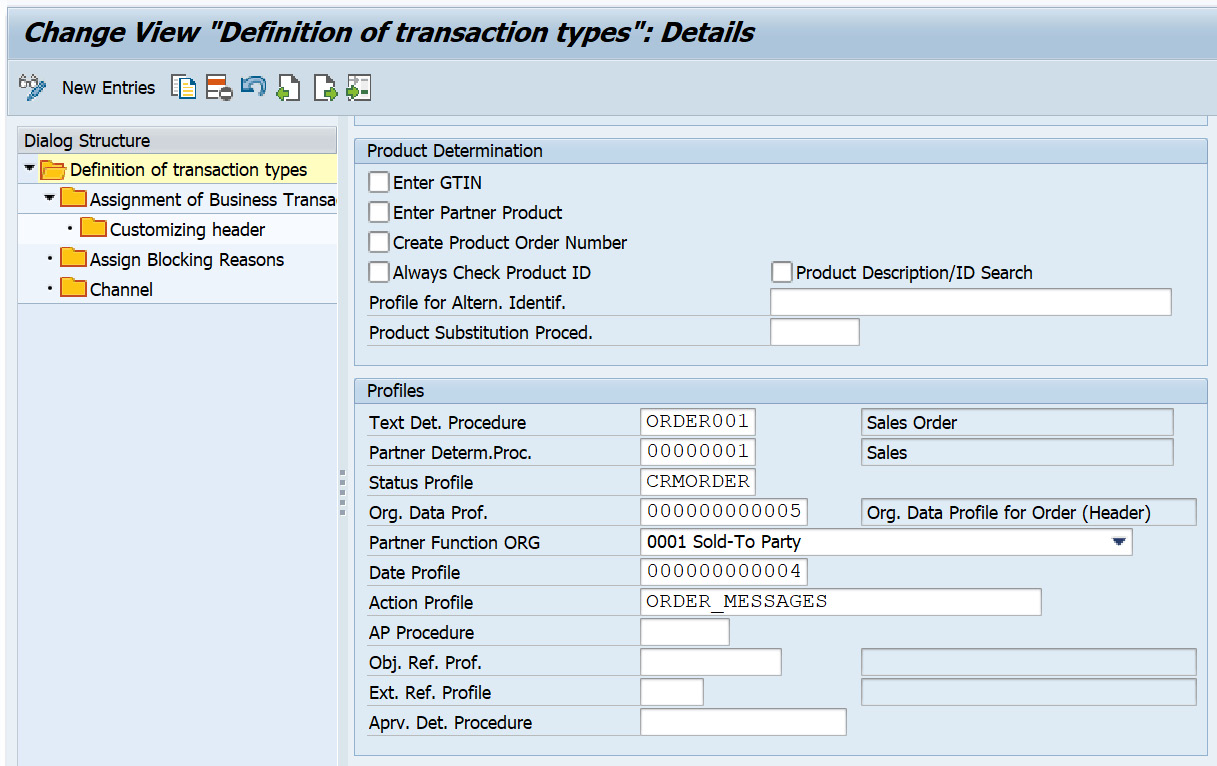Toggle Always Check Product ID checkbox

pyautogui.click(x=379, y=272)
